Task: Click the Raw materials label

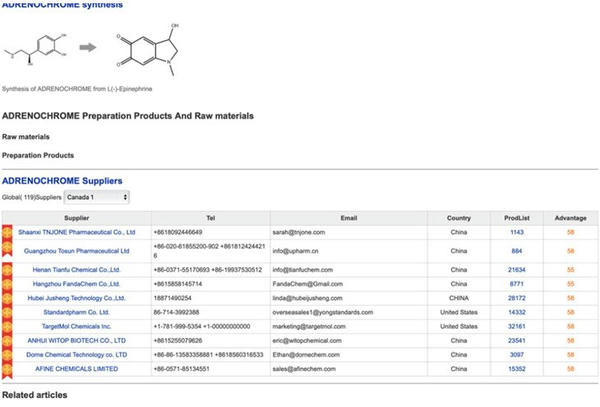Action: point(26,137)
